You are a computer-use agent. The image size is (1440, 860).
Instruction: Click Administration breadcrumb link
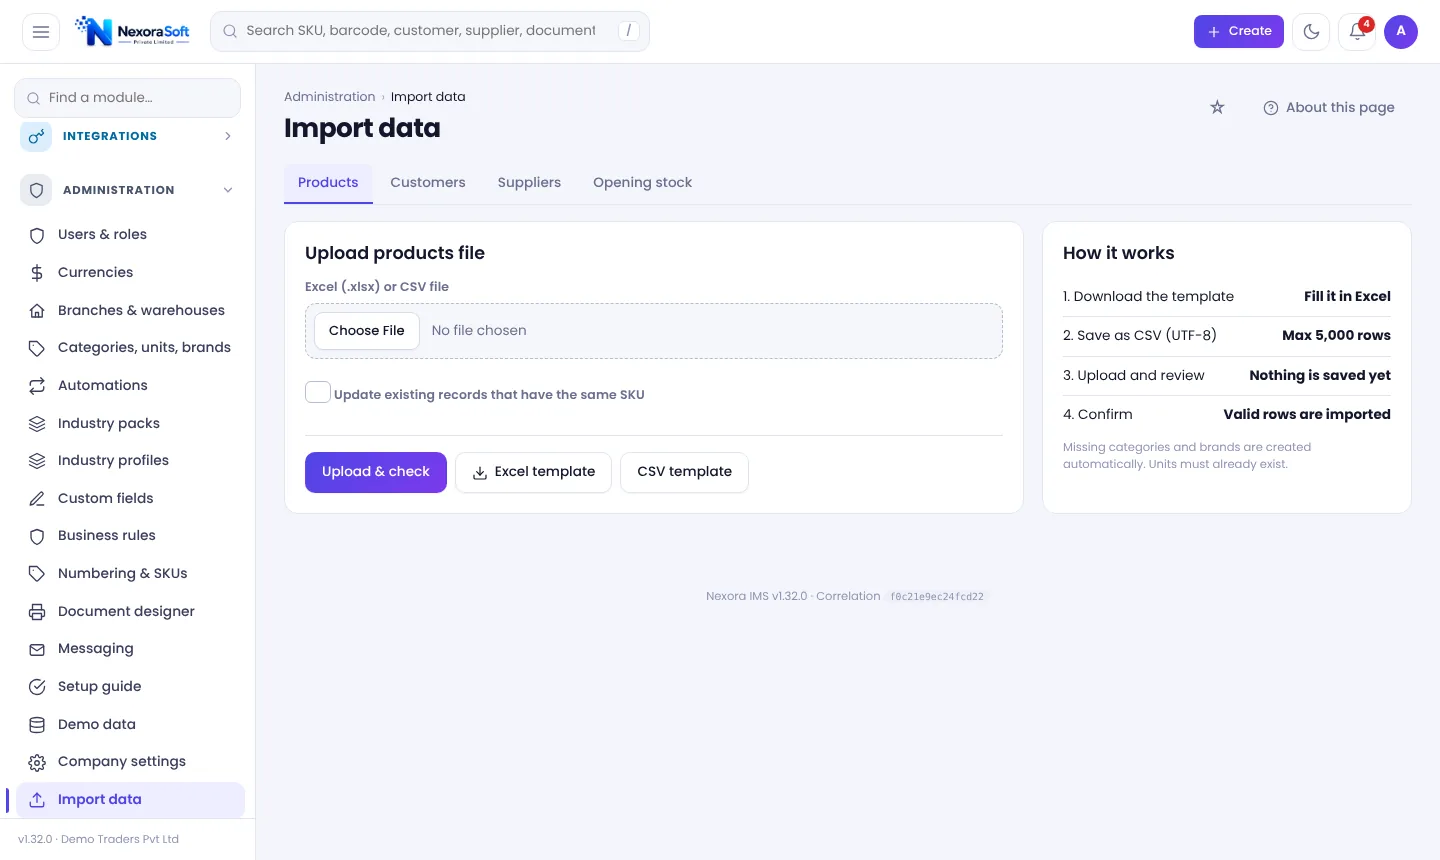pos(330,97)
